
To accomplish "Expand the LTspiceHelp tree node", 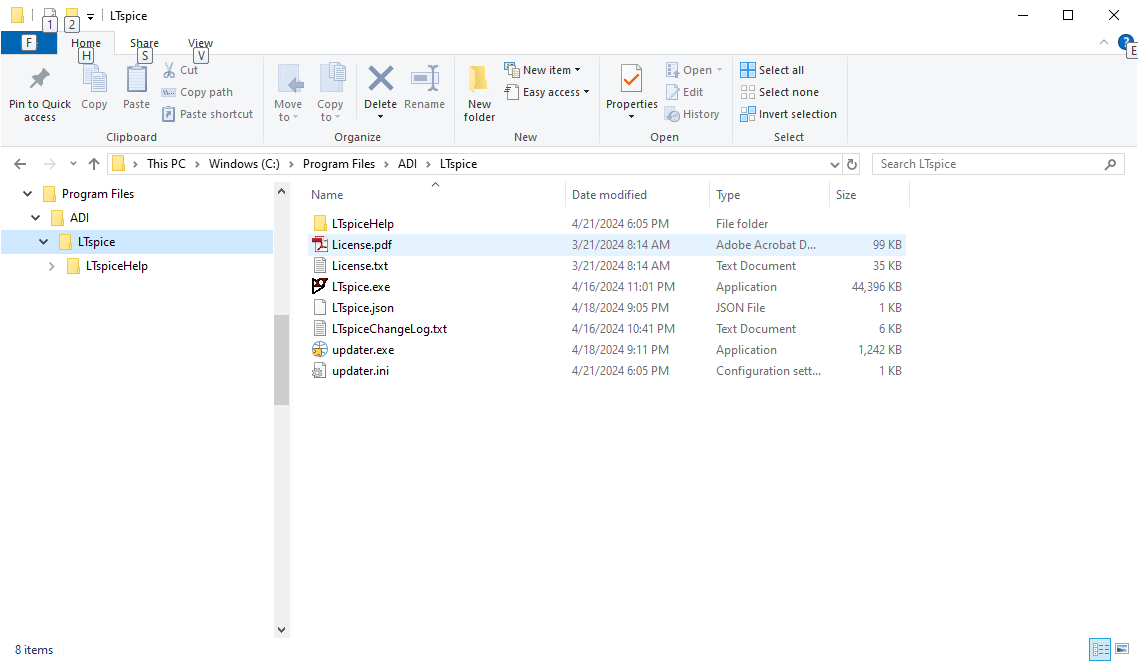I will [x=52, y=266].
